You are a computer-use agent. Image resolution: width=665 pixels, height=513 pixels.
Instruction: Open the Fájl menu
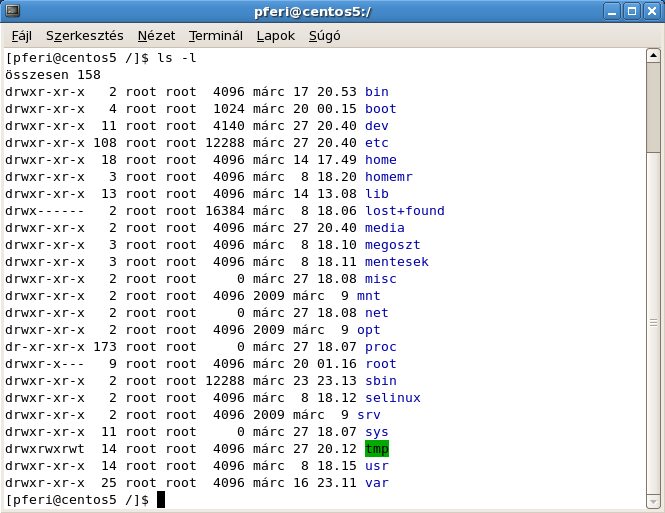20,36
